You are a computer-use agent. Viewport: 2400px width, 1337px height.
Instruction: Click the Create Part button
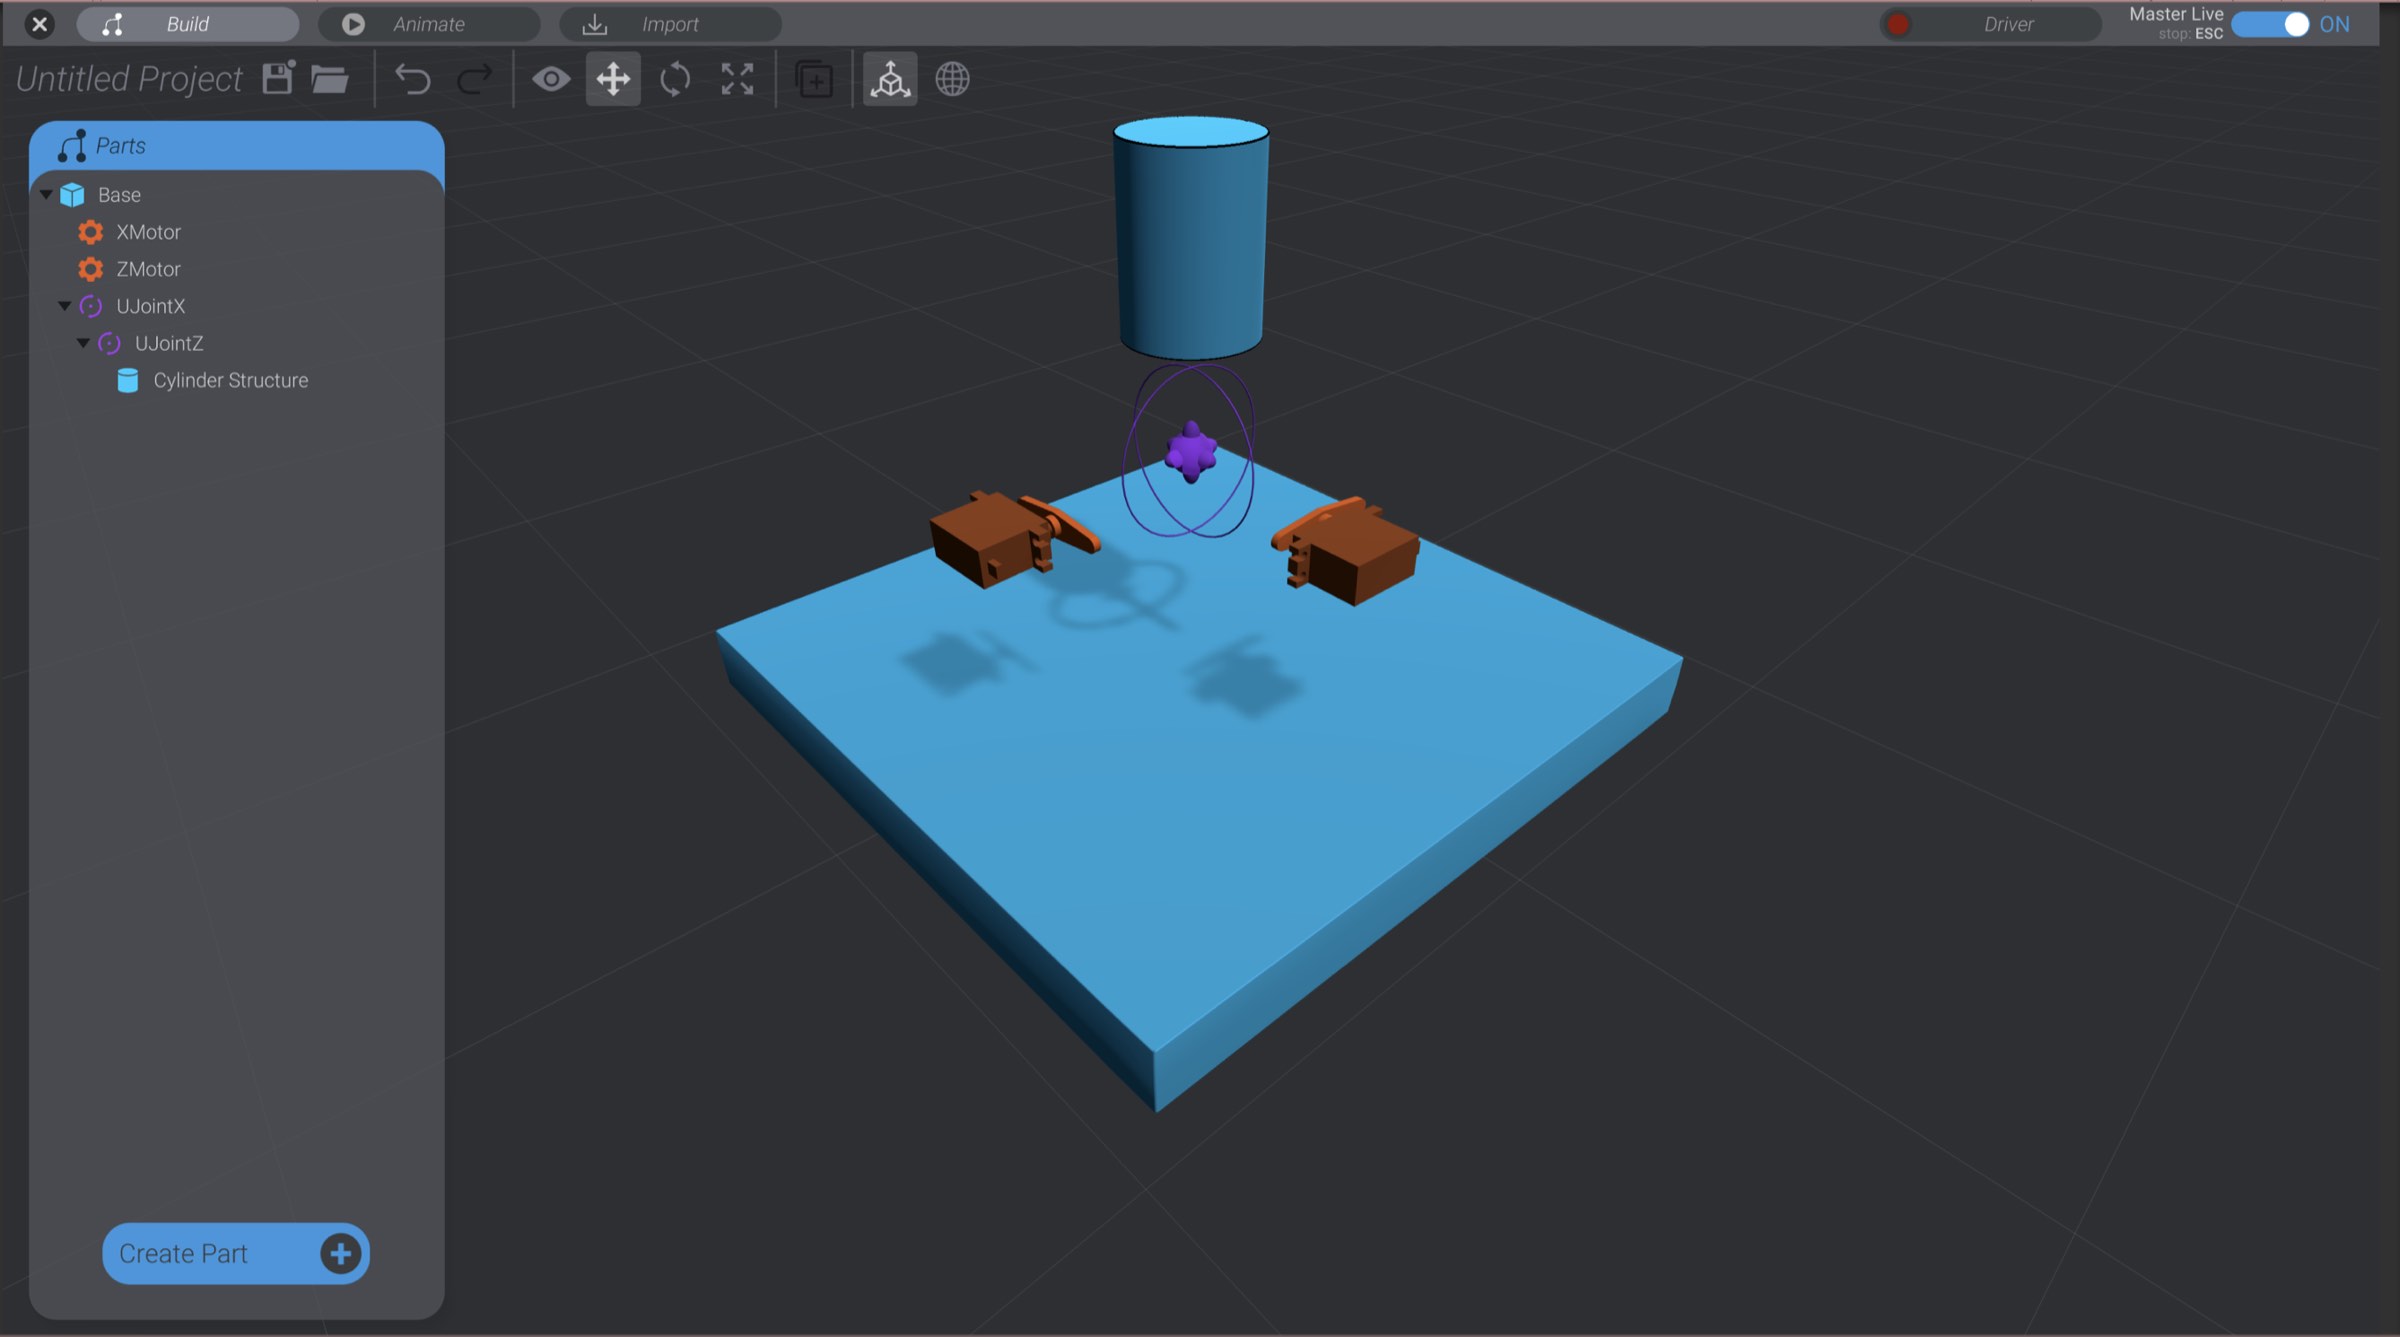point(234,1253)
